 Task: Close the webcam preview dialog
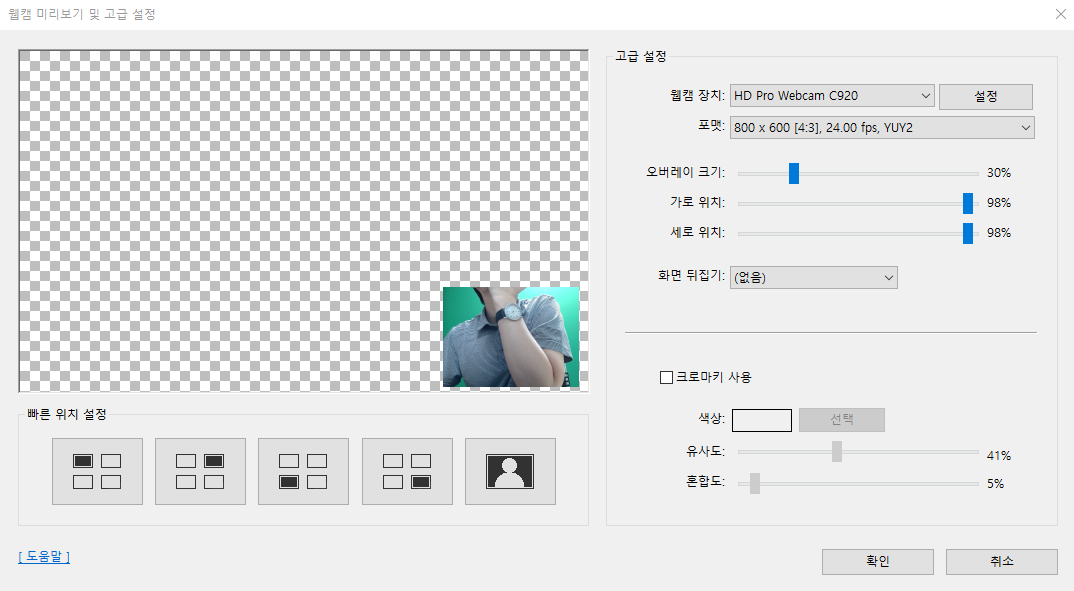[1060, 14]
